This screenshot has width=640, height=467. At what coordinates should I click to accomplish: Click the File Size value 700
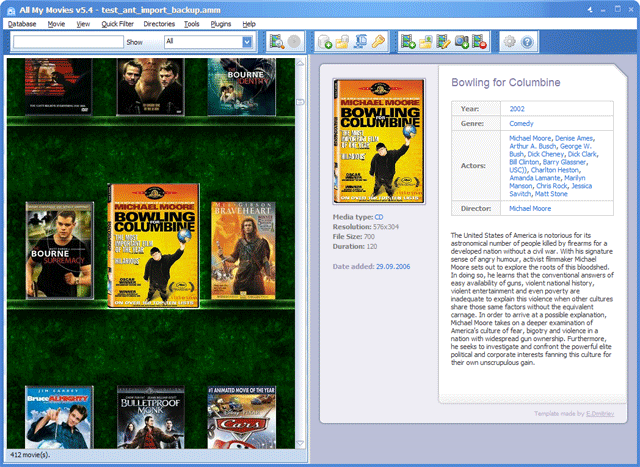point(369,237)
